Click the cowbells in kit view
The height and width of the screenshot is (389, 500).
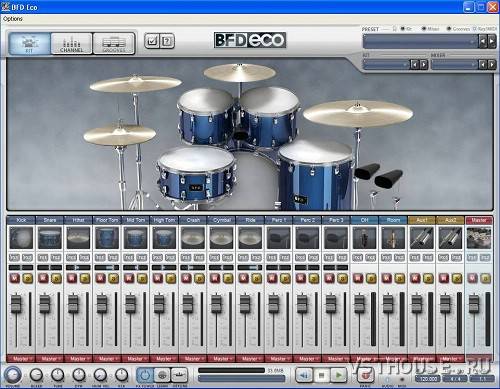pyautogui.click(x=378, y=175)
